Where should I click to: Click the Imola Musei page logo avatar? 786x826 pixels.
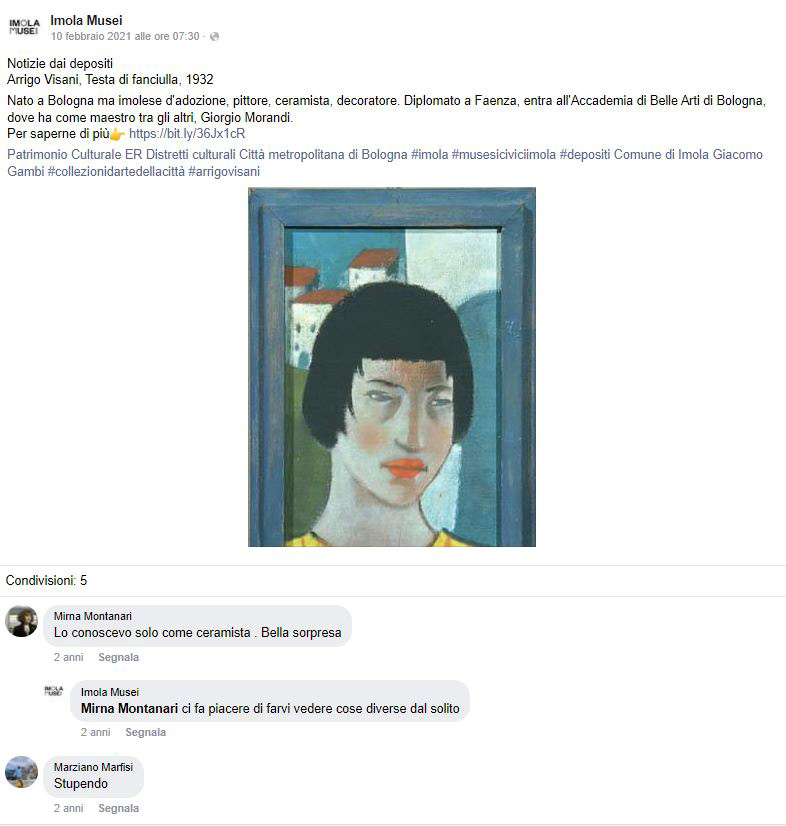pyautogui.click(x=24, y=27)
